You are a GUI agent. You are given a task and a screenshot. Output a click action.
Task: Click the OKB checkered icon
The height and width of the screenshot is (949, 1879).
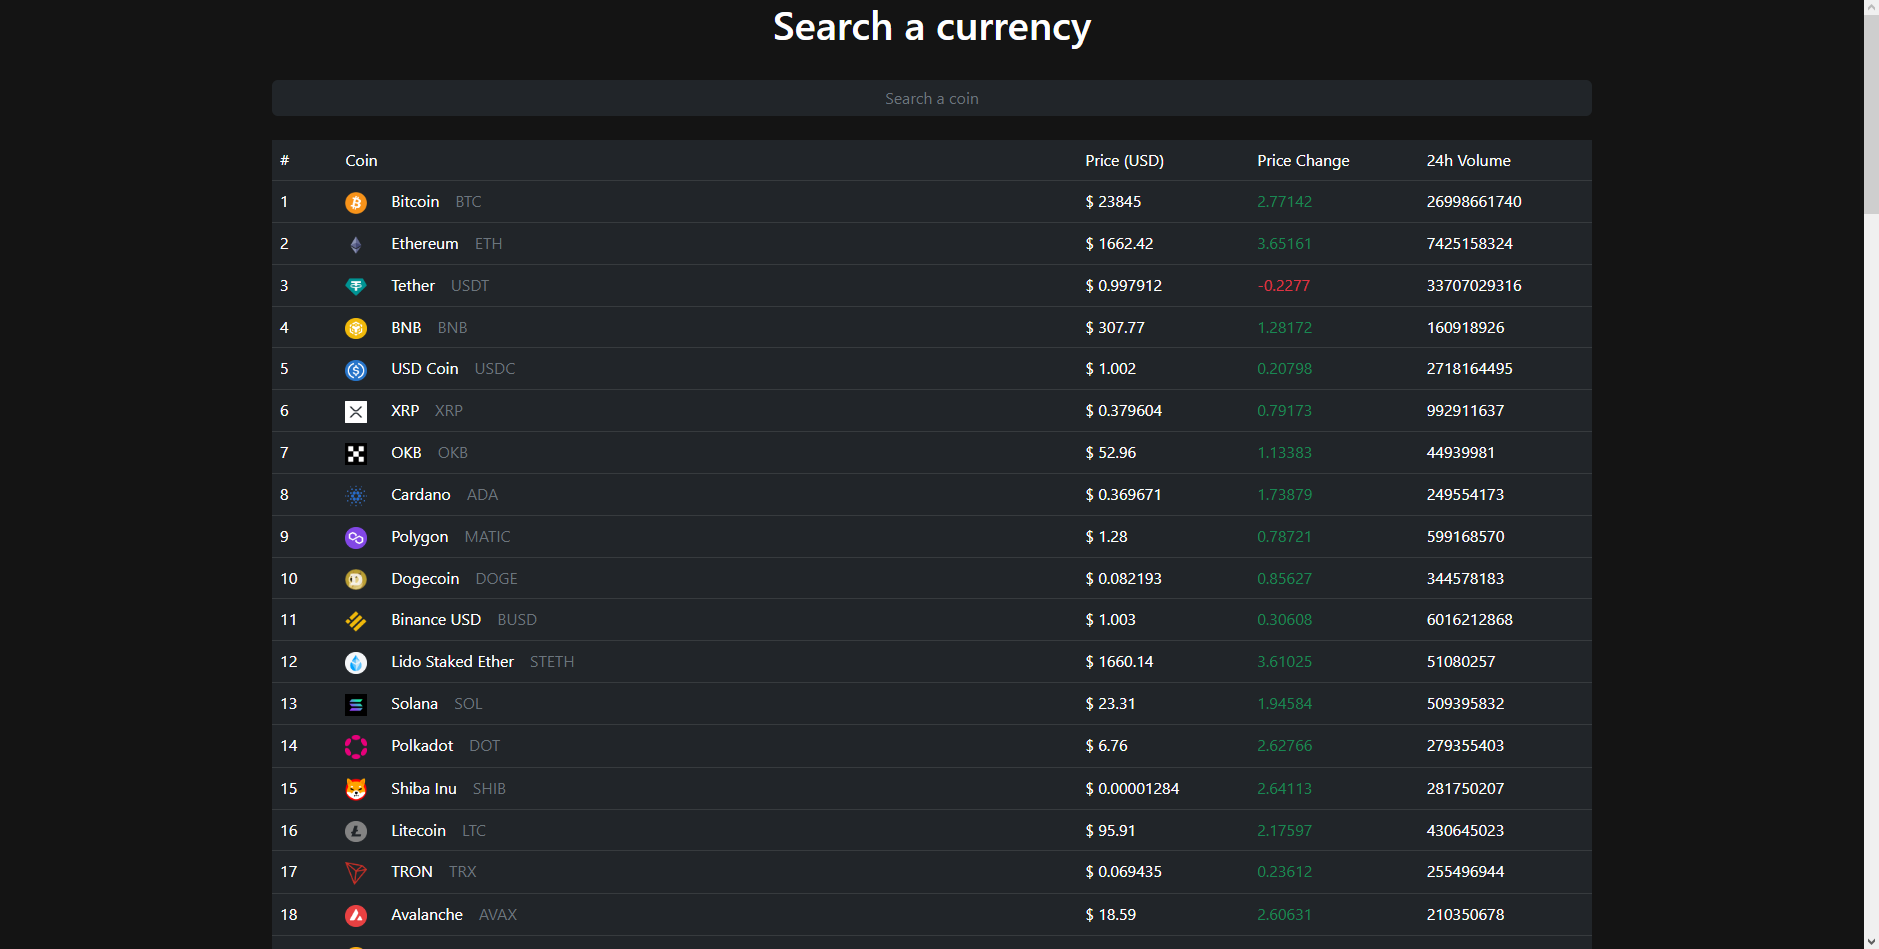[x=356, y=454]
